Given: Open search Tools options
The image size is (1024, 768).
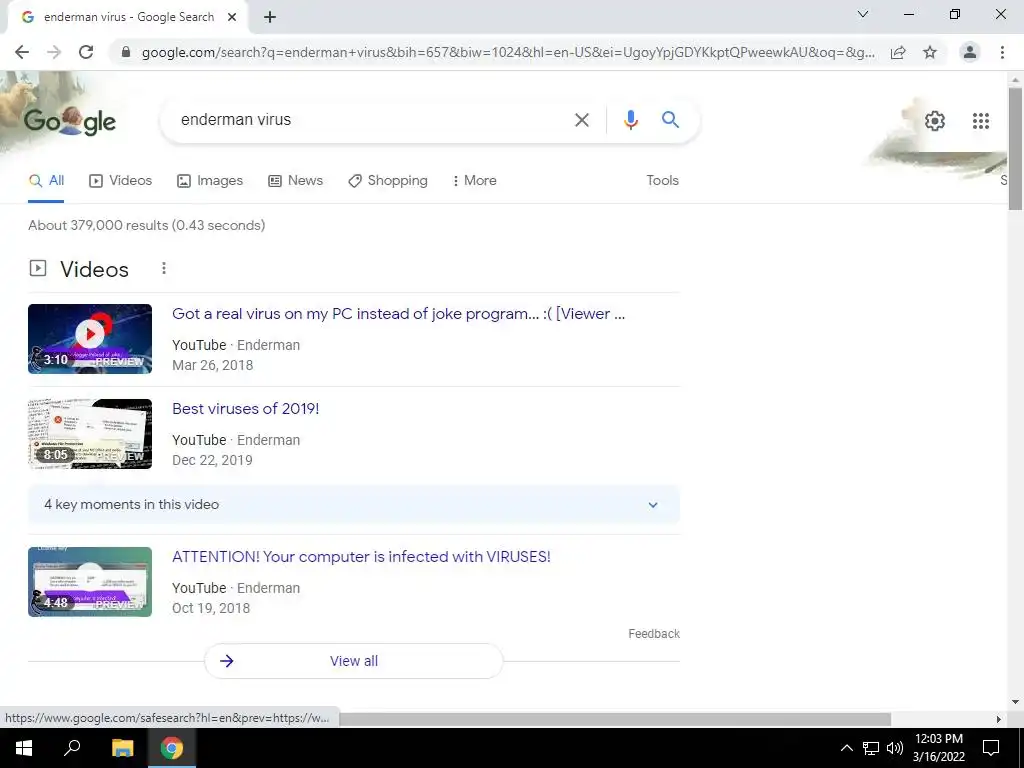Looking at the screenshot, I should (x=662, y=180).
